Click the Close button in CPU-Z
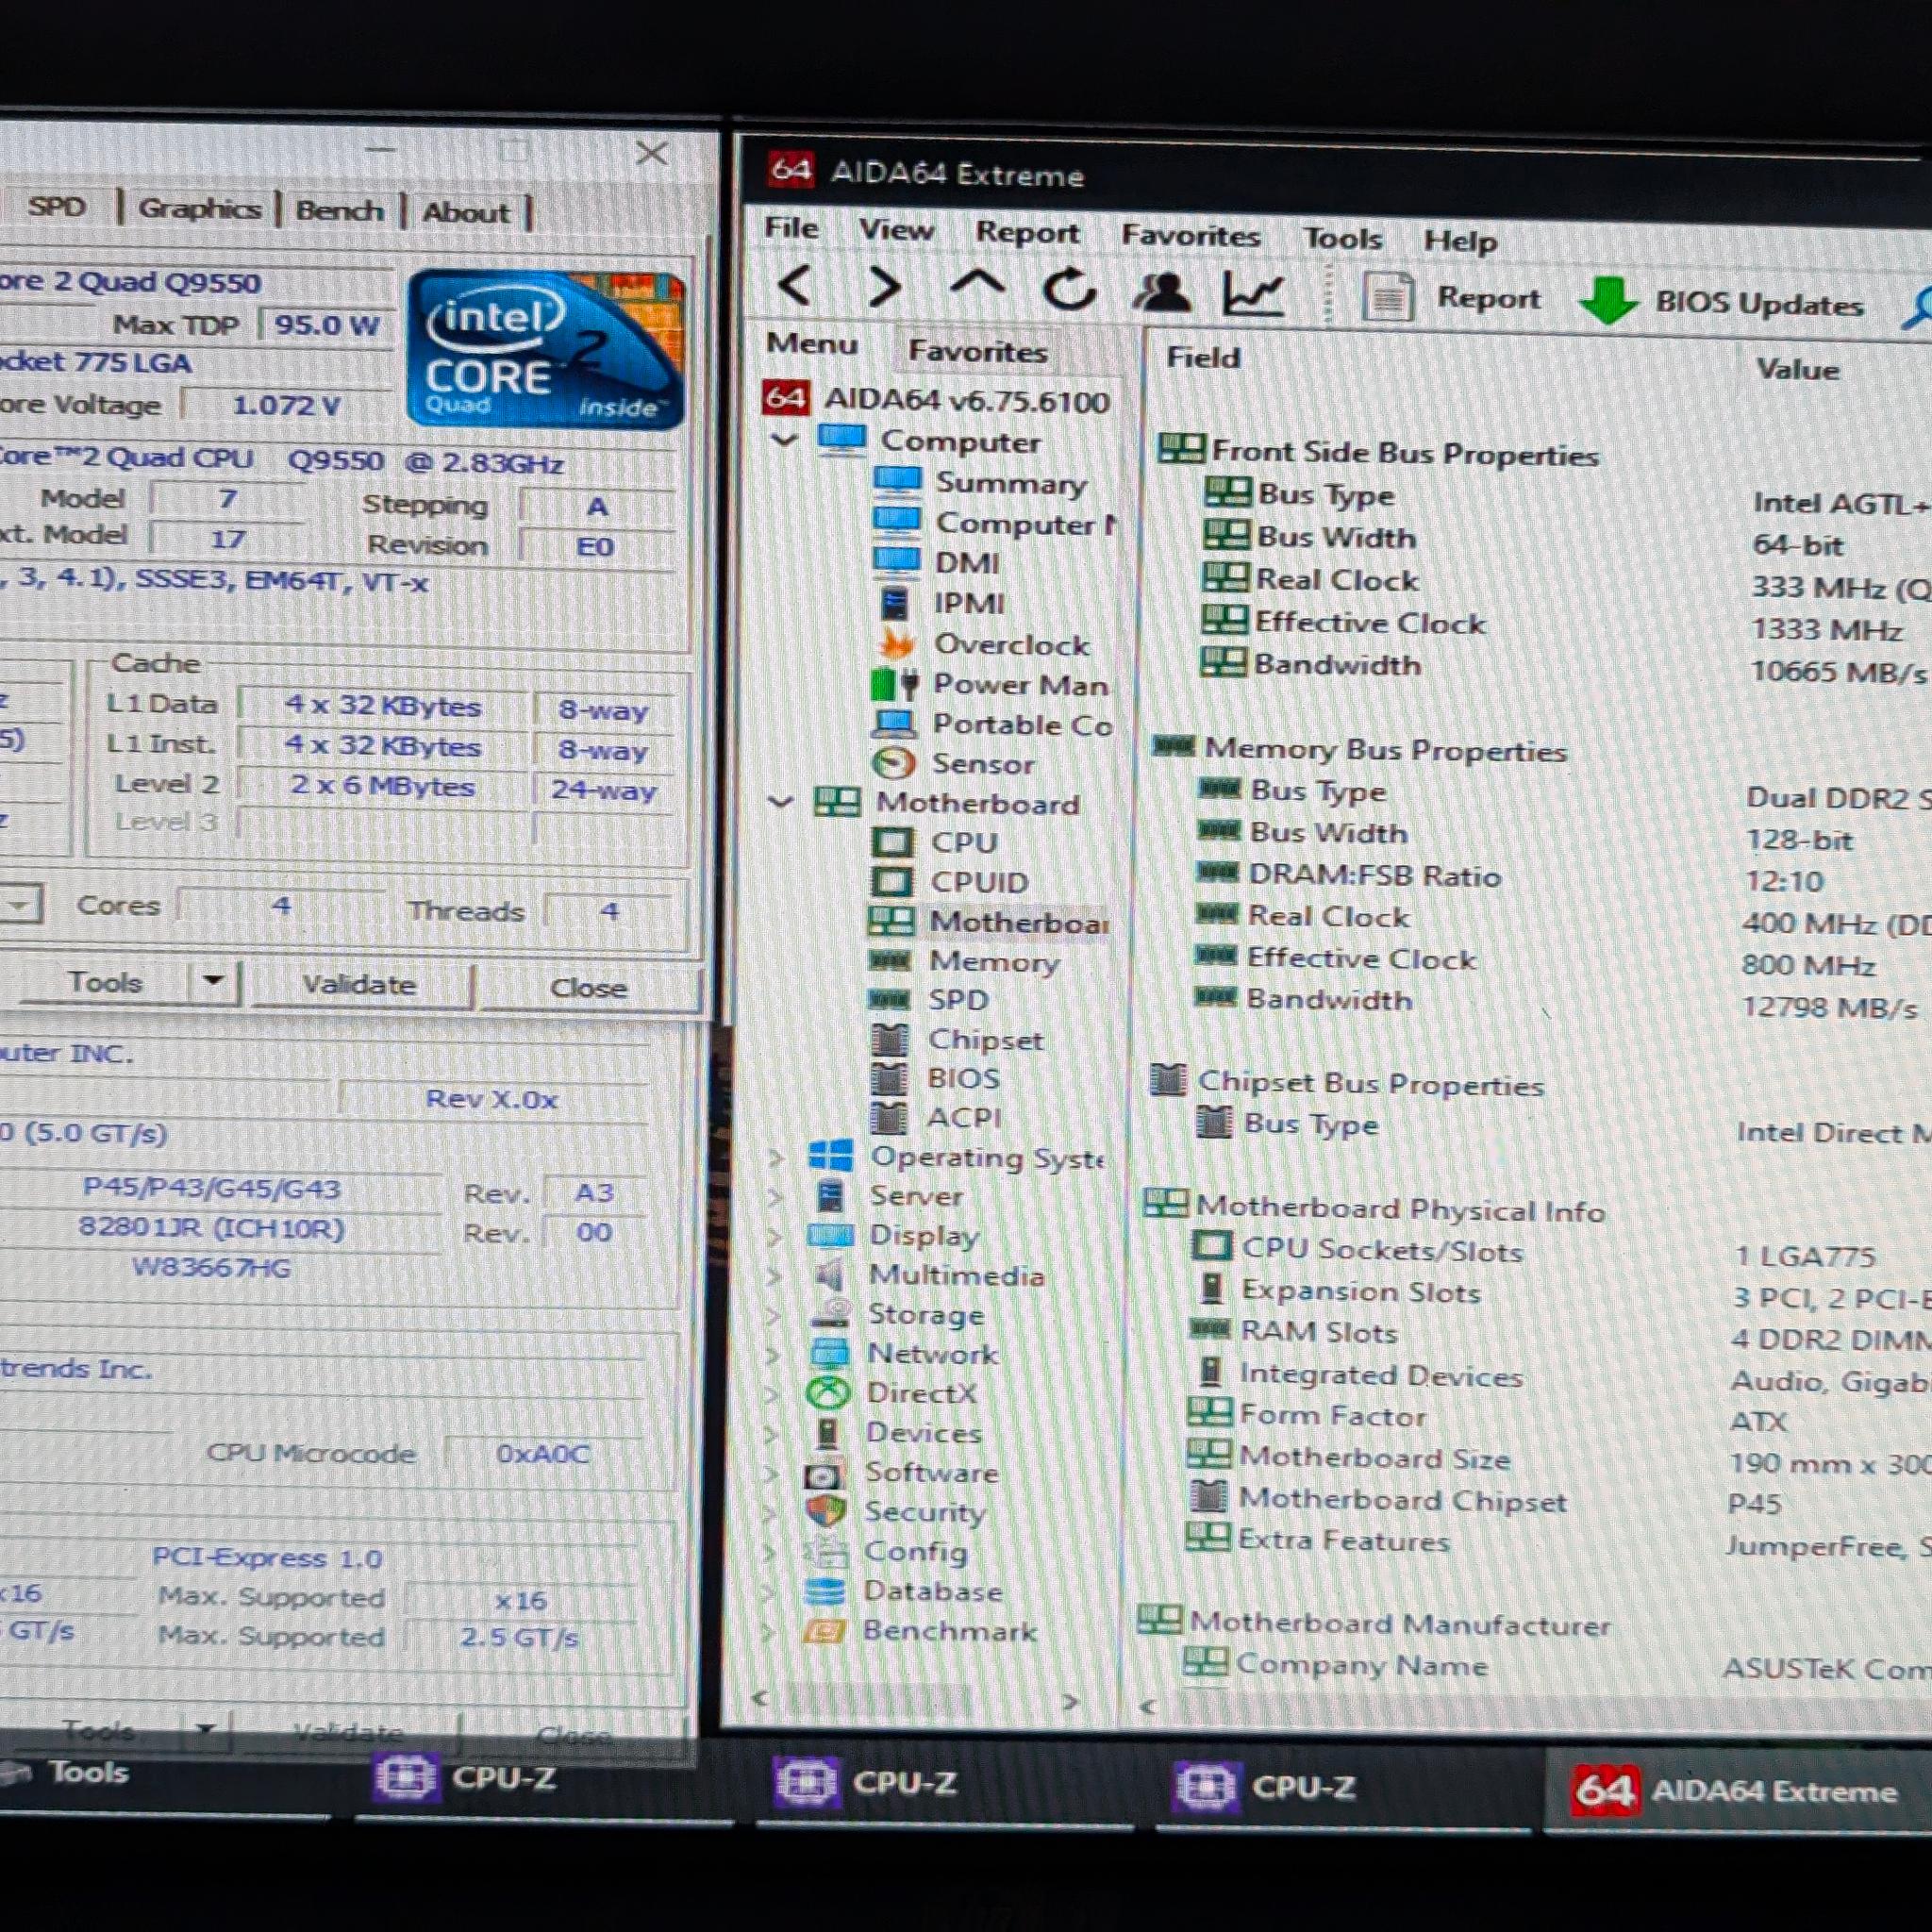Screen dimensions: 1932x1932 [x=588, y=988]
